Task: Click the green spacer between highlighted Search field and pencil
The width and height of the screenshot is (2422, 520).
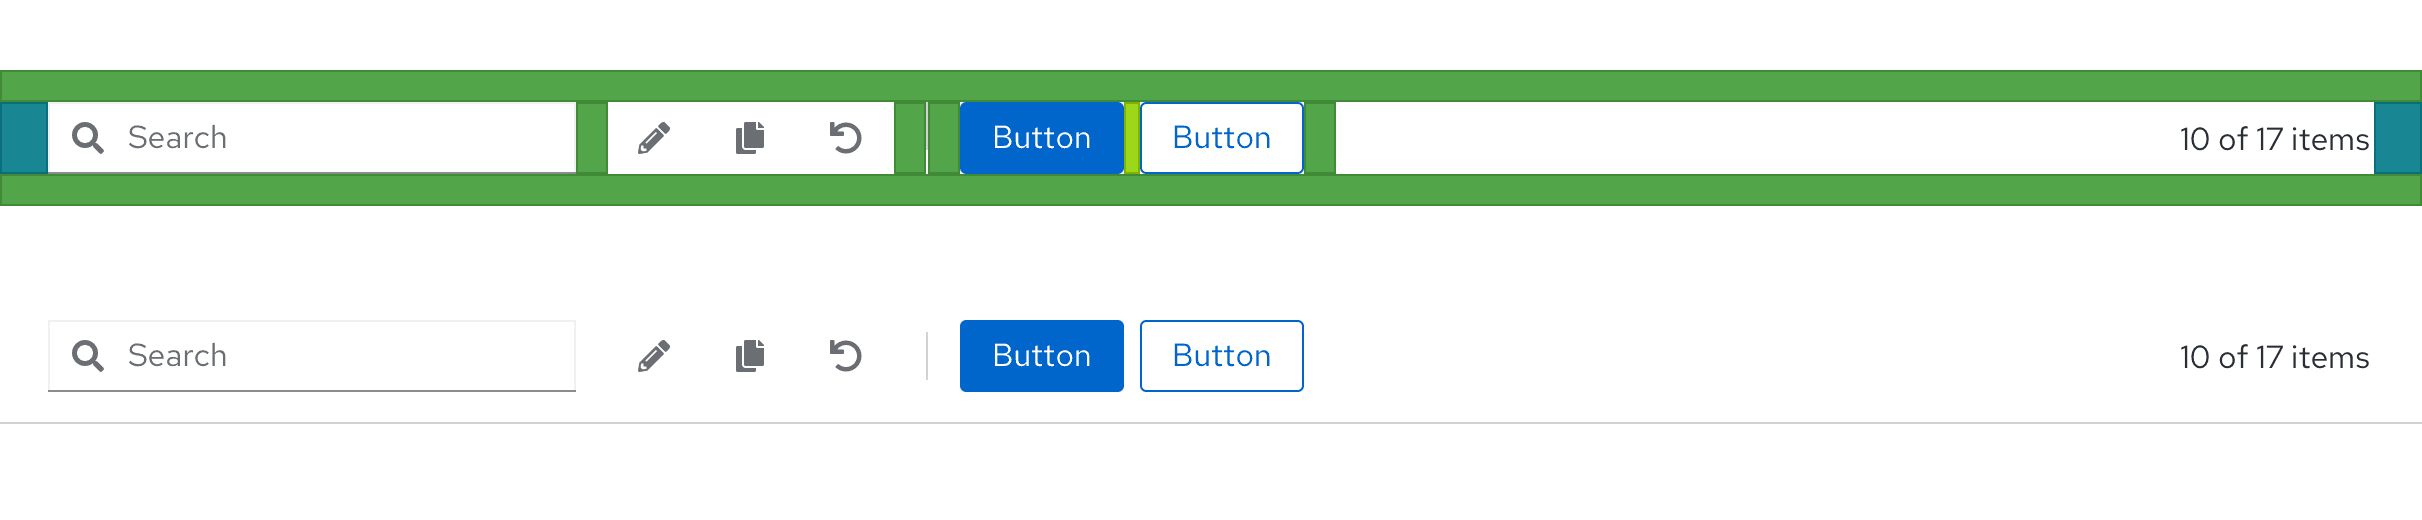Action: 592,138
